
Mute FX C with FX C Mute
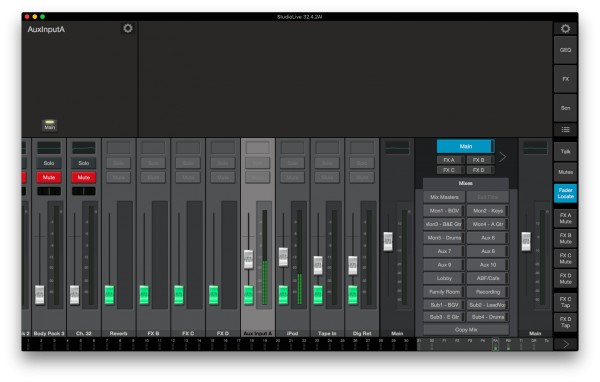565,258
